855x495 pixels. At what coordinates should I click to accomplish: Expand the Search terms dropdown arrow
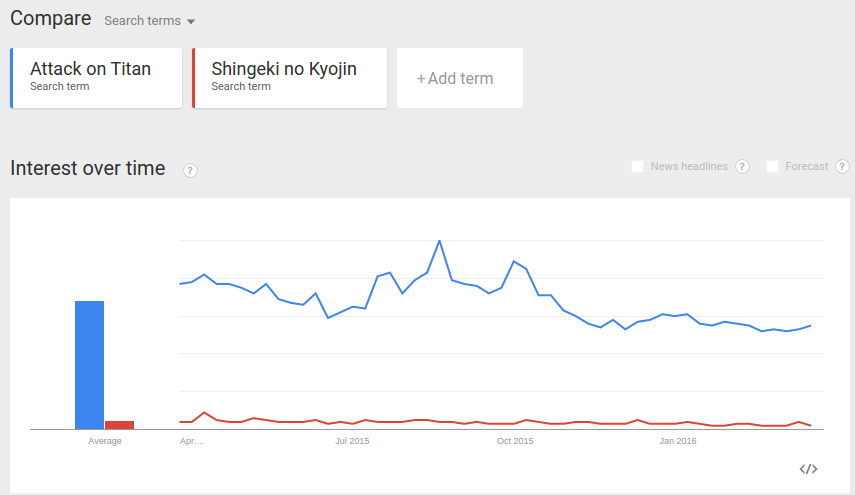click(191, 22)
